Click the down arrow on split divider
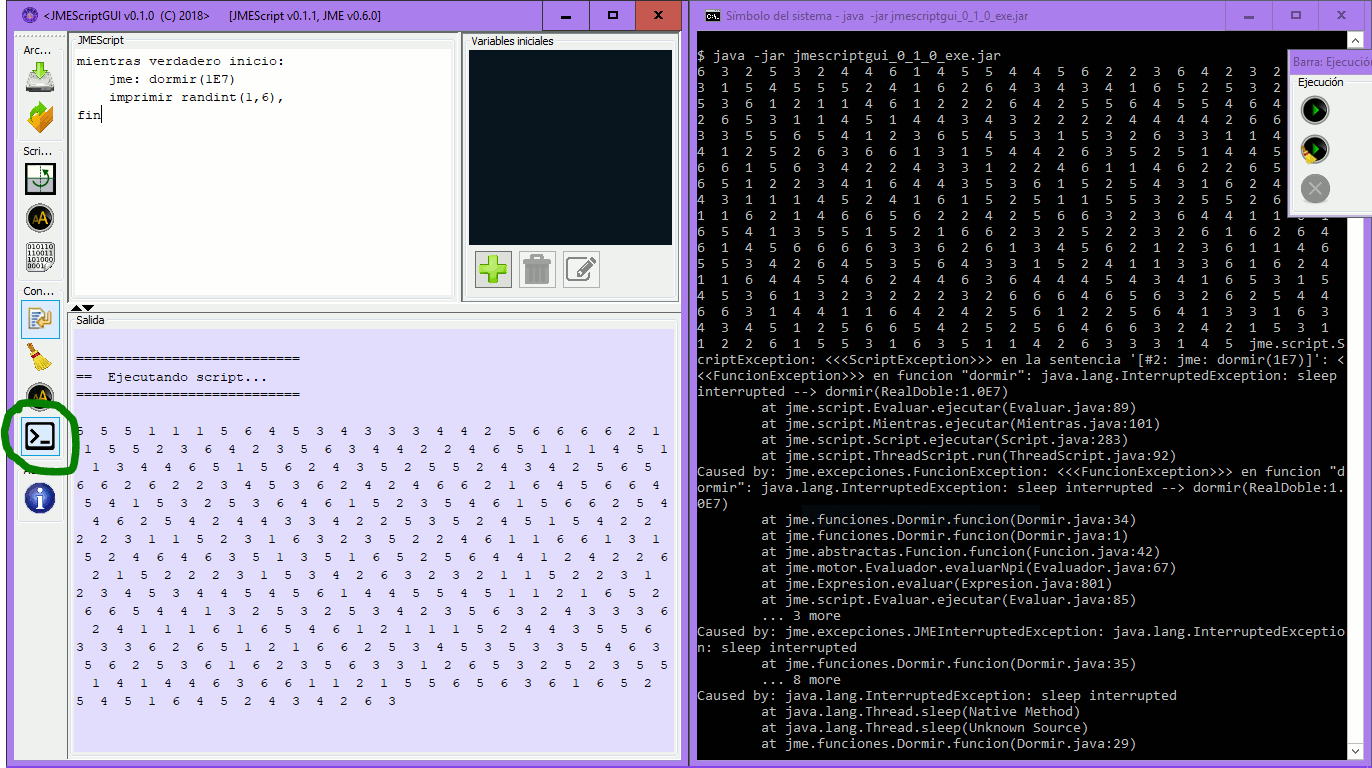This screenshot has height=768, width=1372. coord(88,307)
